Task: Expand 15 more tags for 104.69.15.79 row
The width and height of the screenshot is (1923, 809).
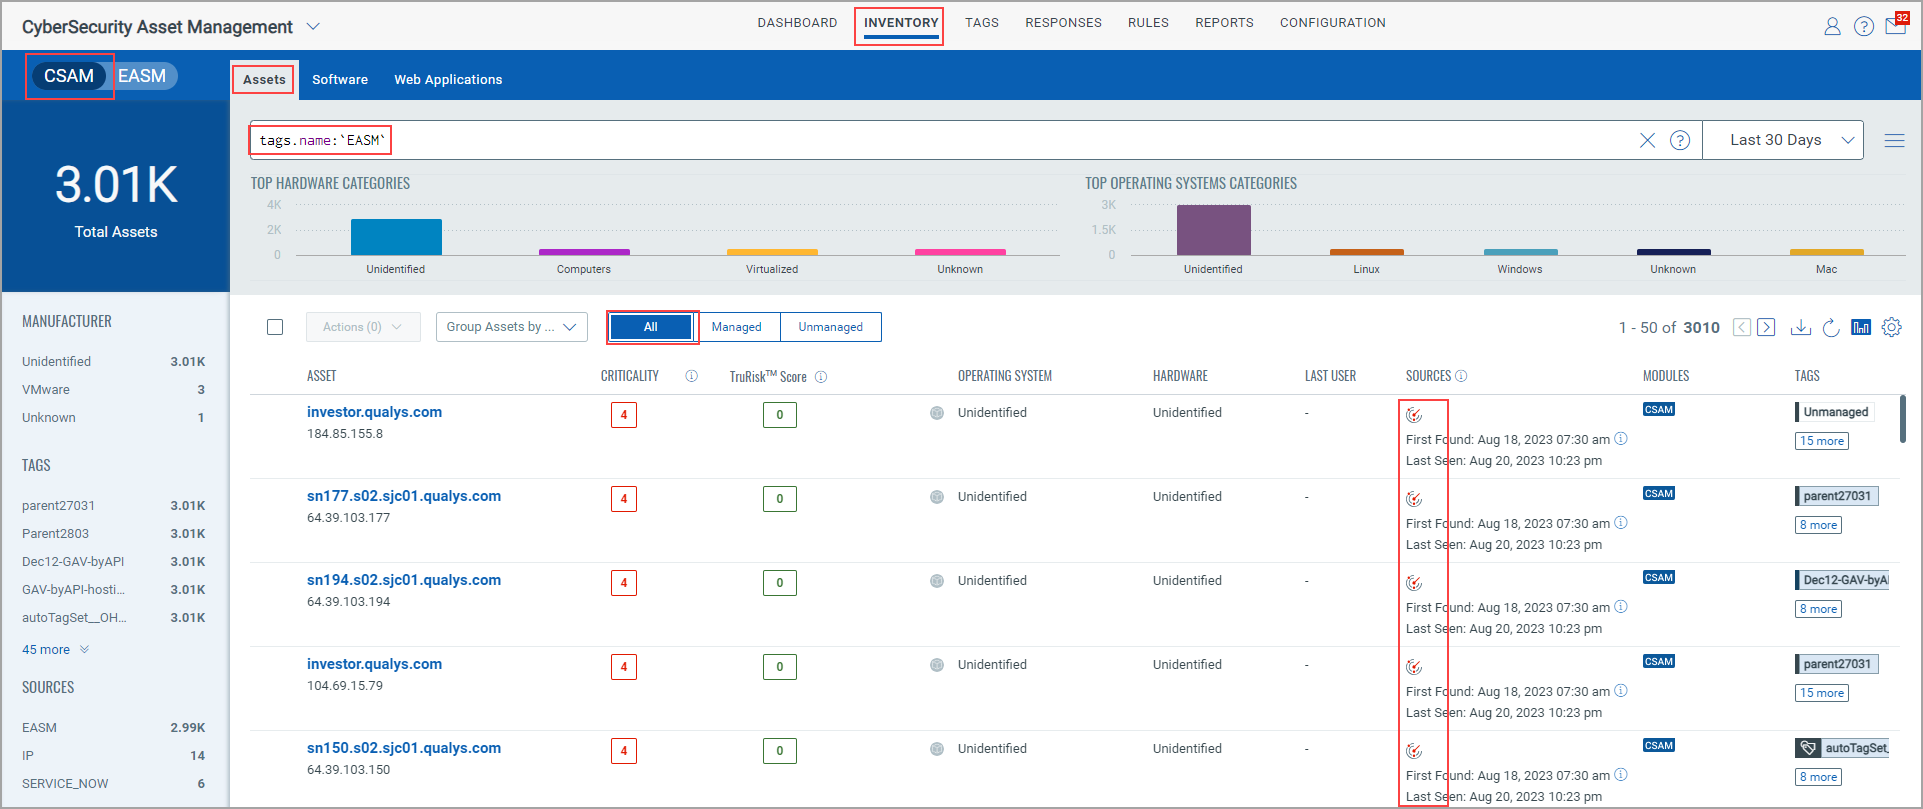Action: [x=1822, y=693]
